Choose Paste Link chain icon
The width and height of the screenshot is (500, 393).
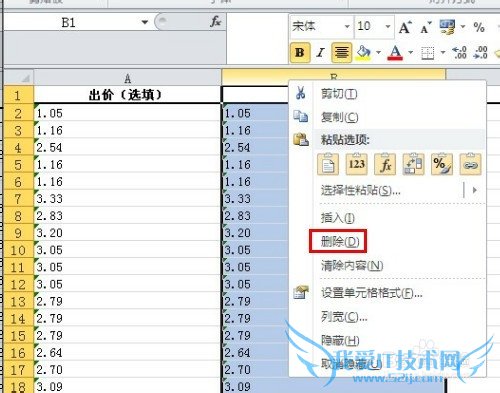470,164
